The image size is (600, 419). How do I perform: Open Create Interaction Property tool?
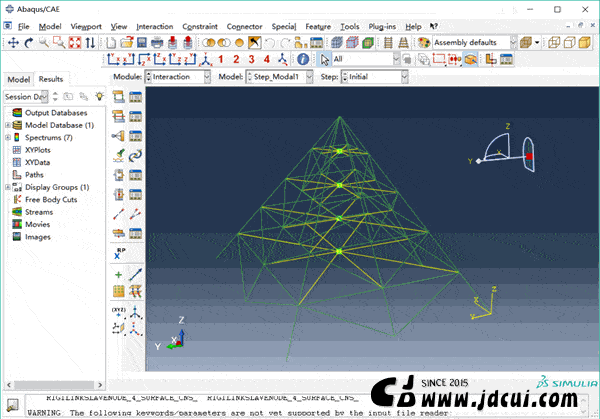tap(119, 116)
